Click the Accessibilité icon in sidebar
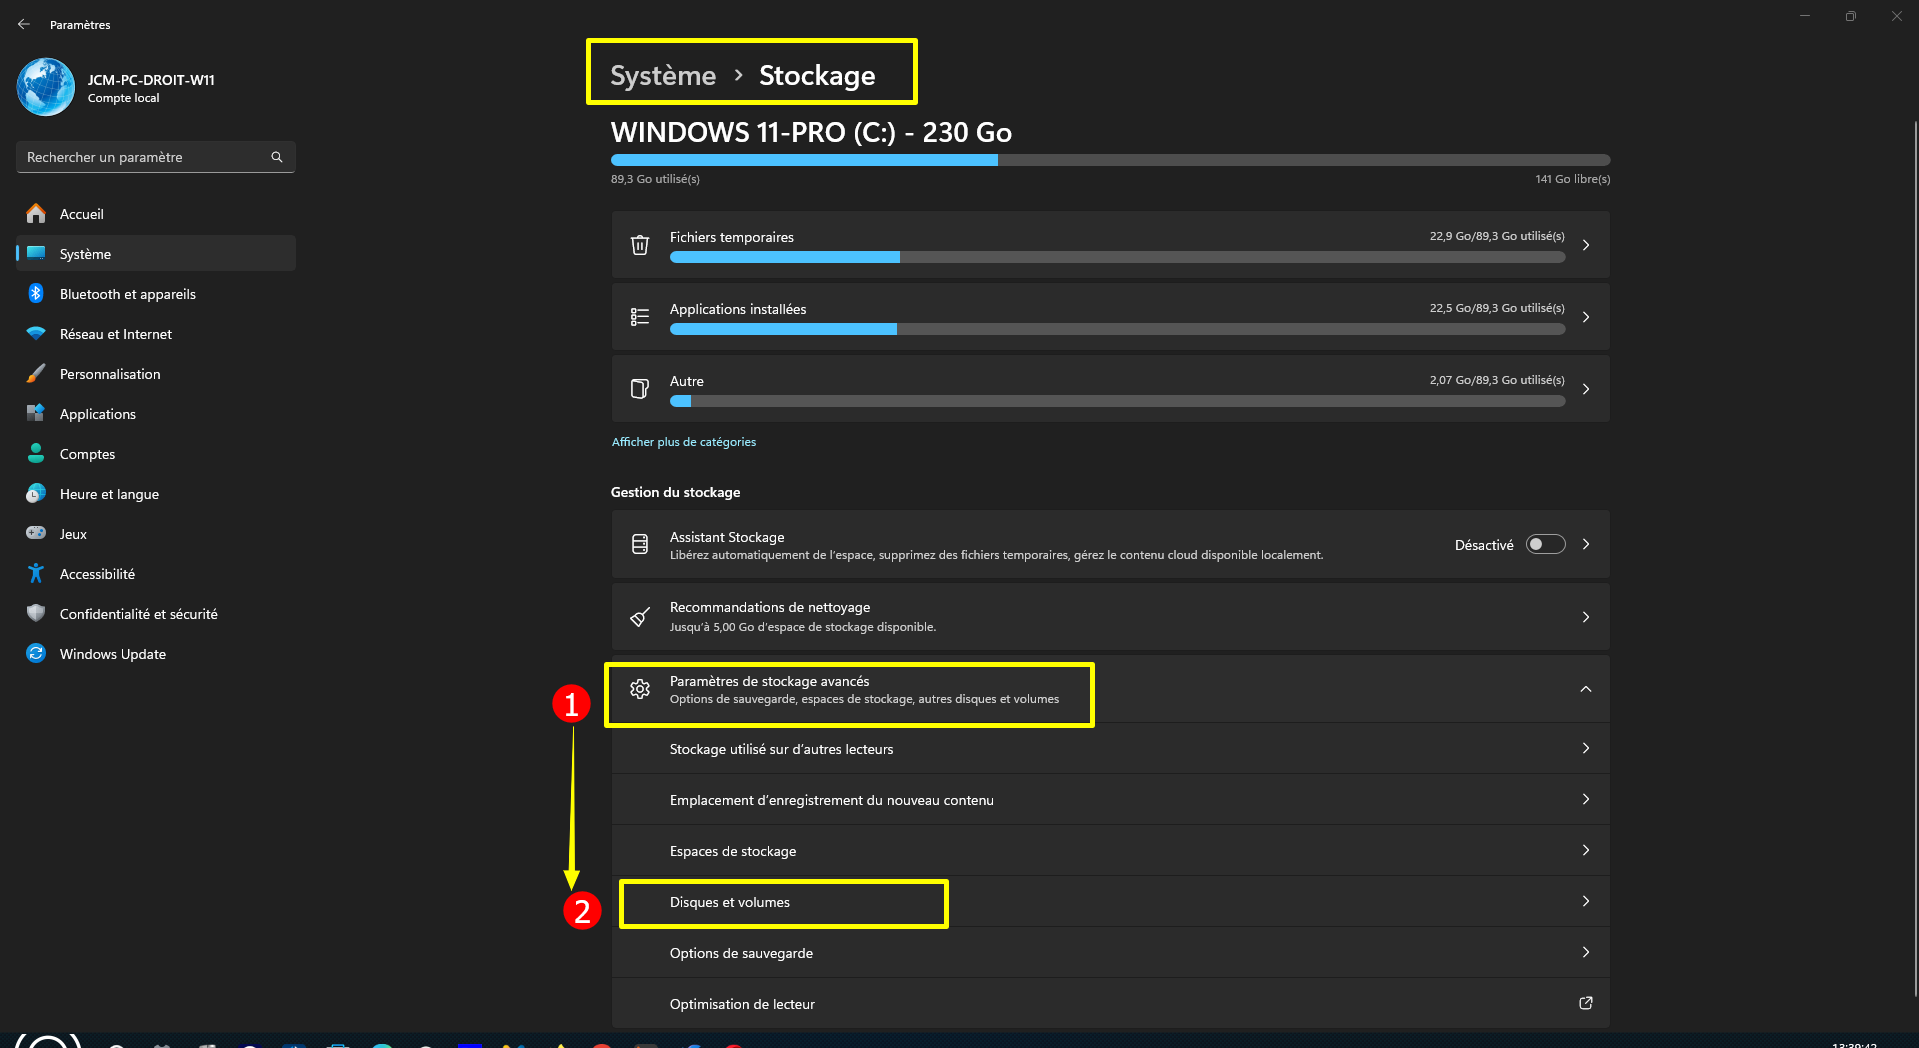Screen dimensions: 1919x1048 pyautogui.click(x=36, y=574)
